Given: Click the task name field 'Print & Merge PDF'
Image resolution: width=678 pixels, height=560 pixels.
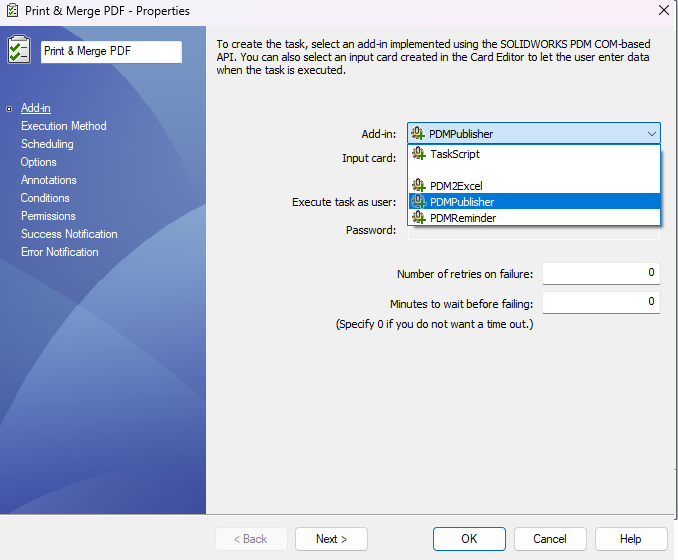Looking at the screenshot, I should [111, 51].
